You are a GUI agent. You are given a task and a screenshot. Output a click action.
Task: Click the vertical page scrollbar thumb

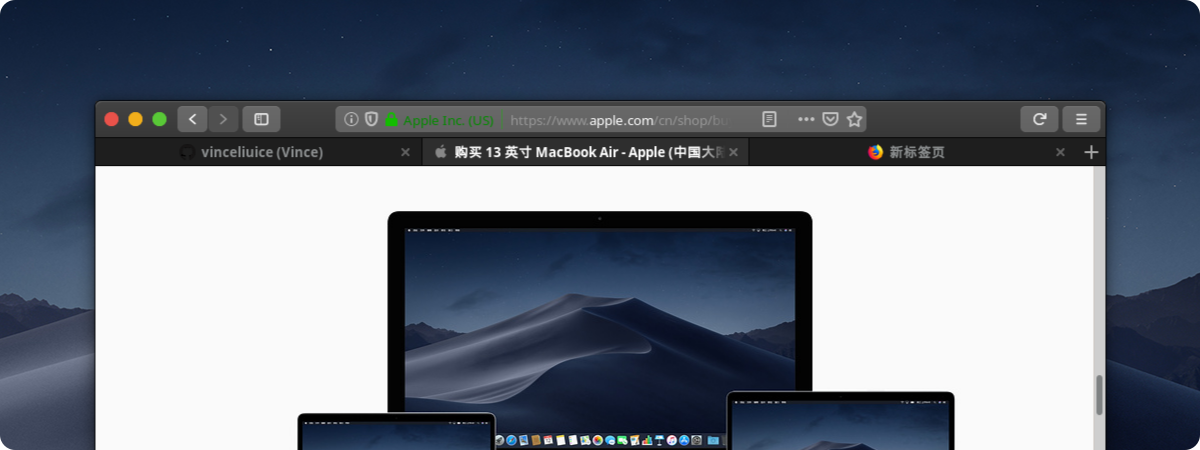coord(1100,395)
